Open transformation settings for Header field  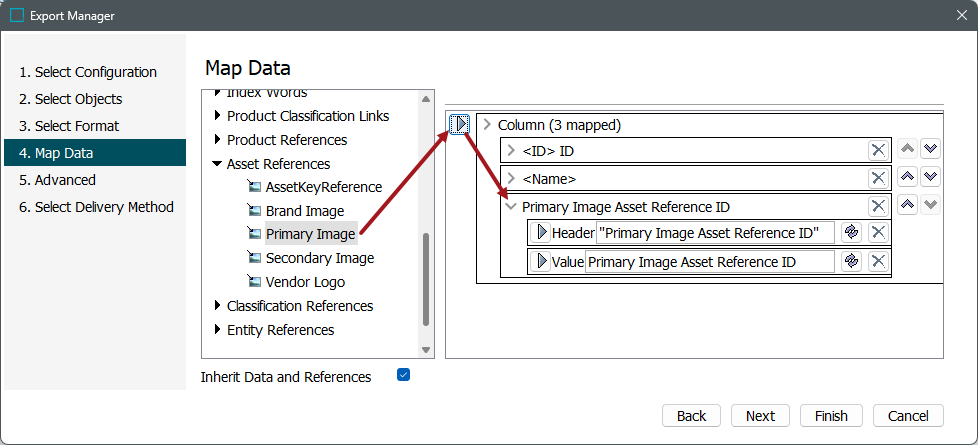851,233
